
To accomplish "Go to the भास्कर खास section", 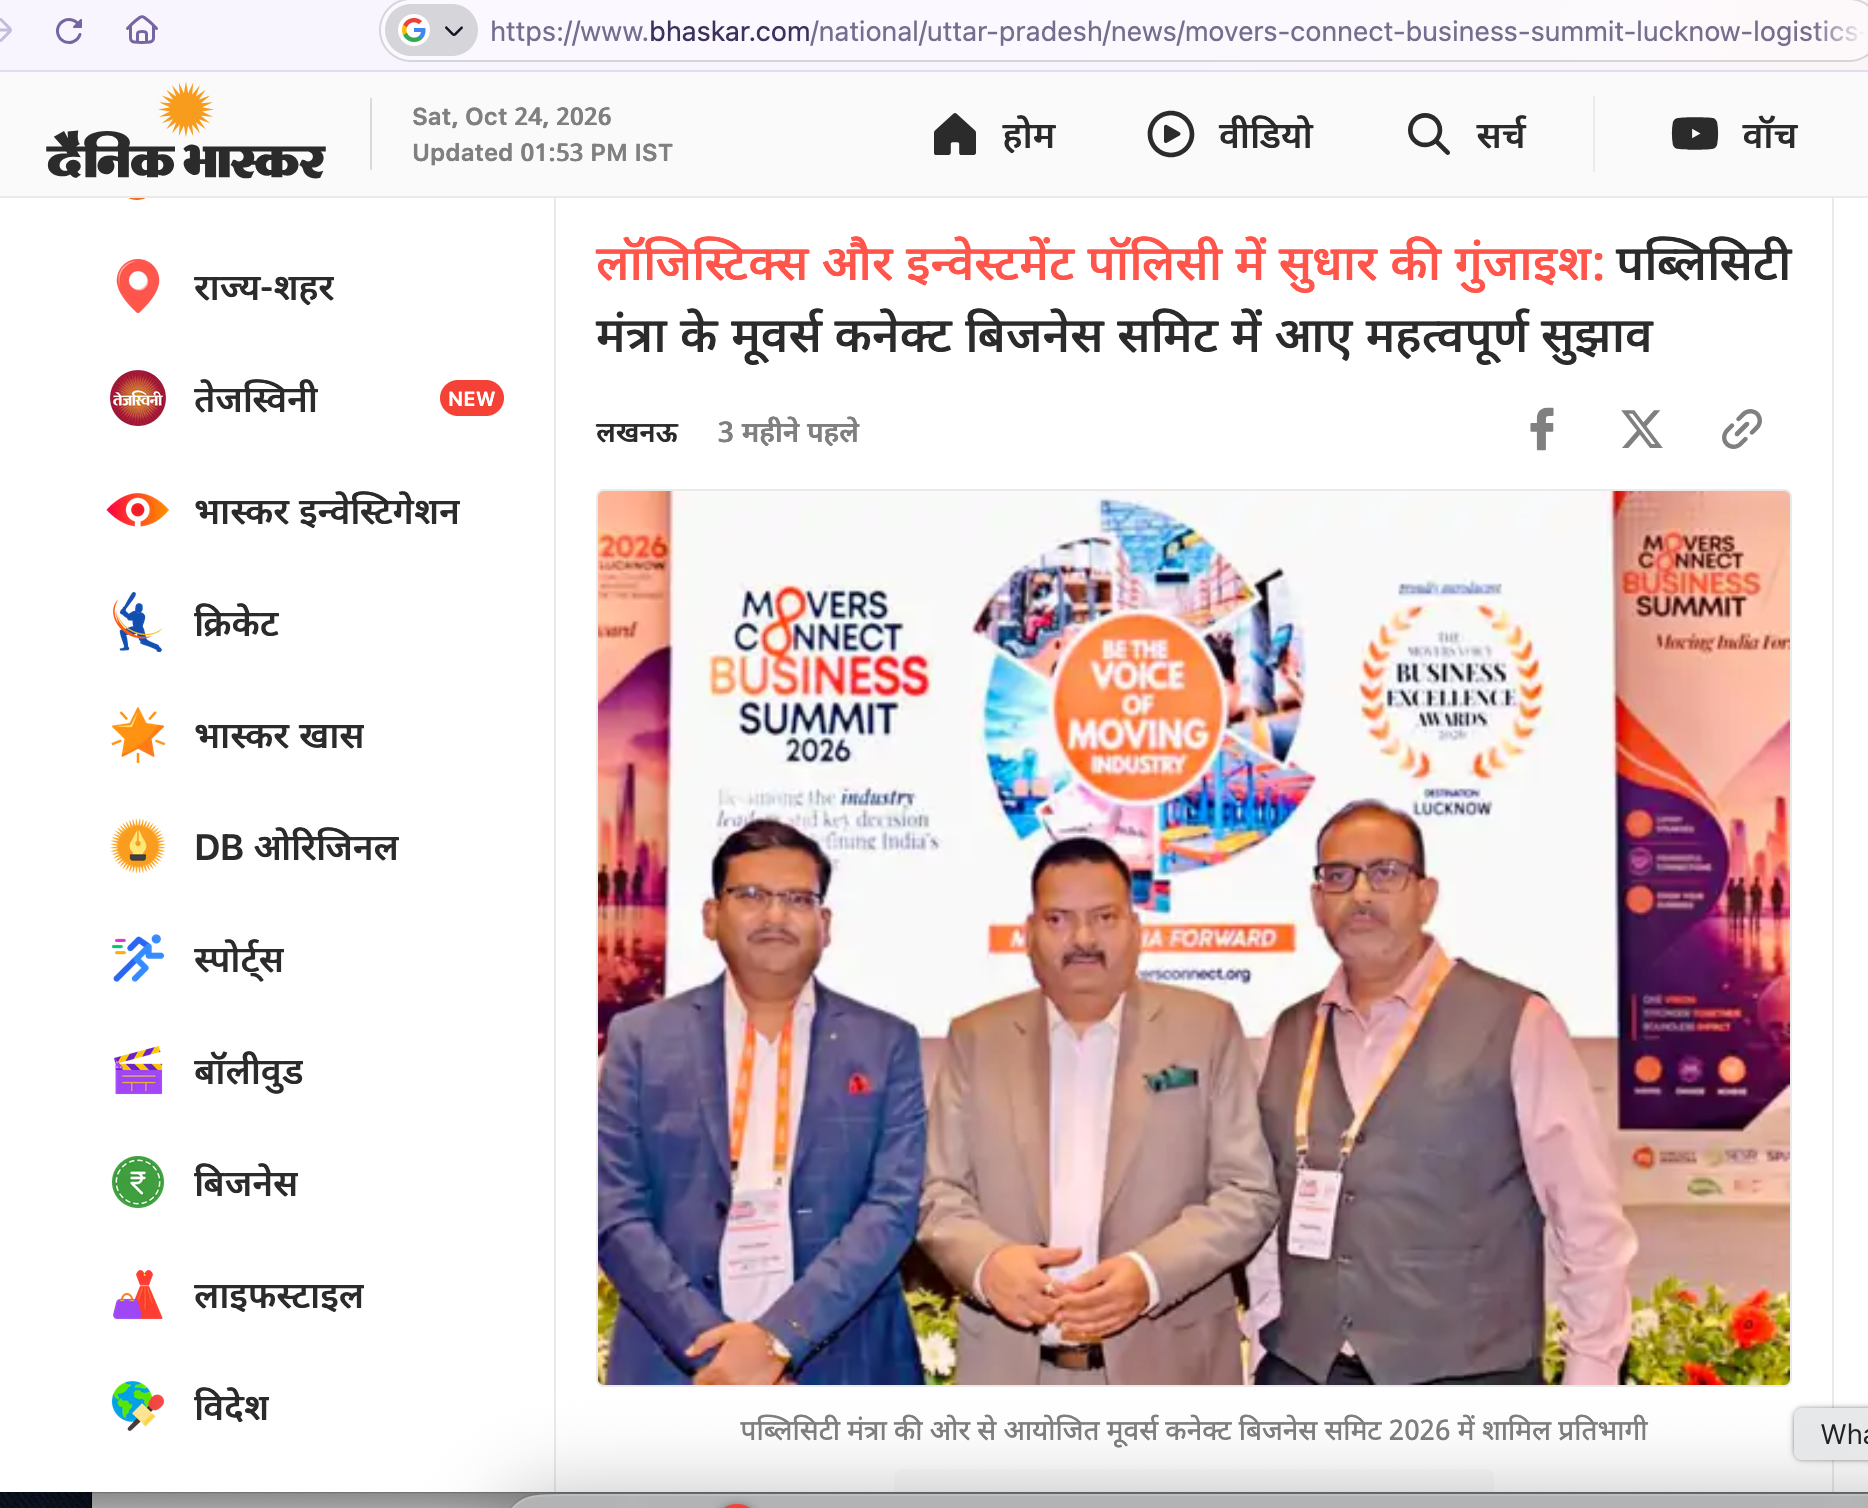I will point(279,734).
